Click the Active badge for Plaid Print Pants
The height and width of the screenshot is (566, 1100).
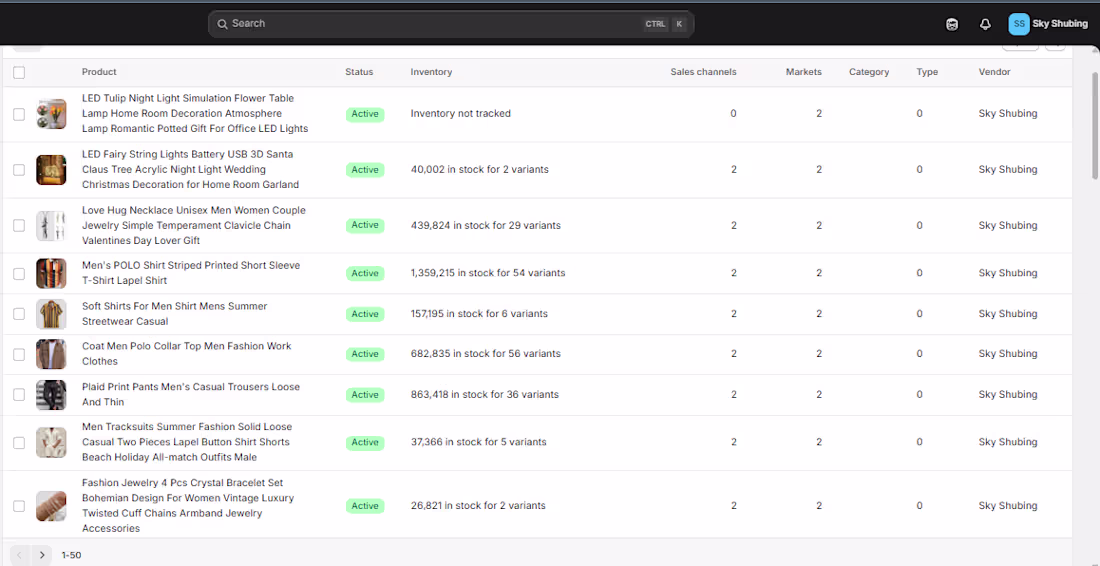click(365, 395)
